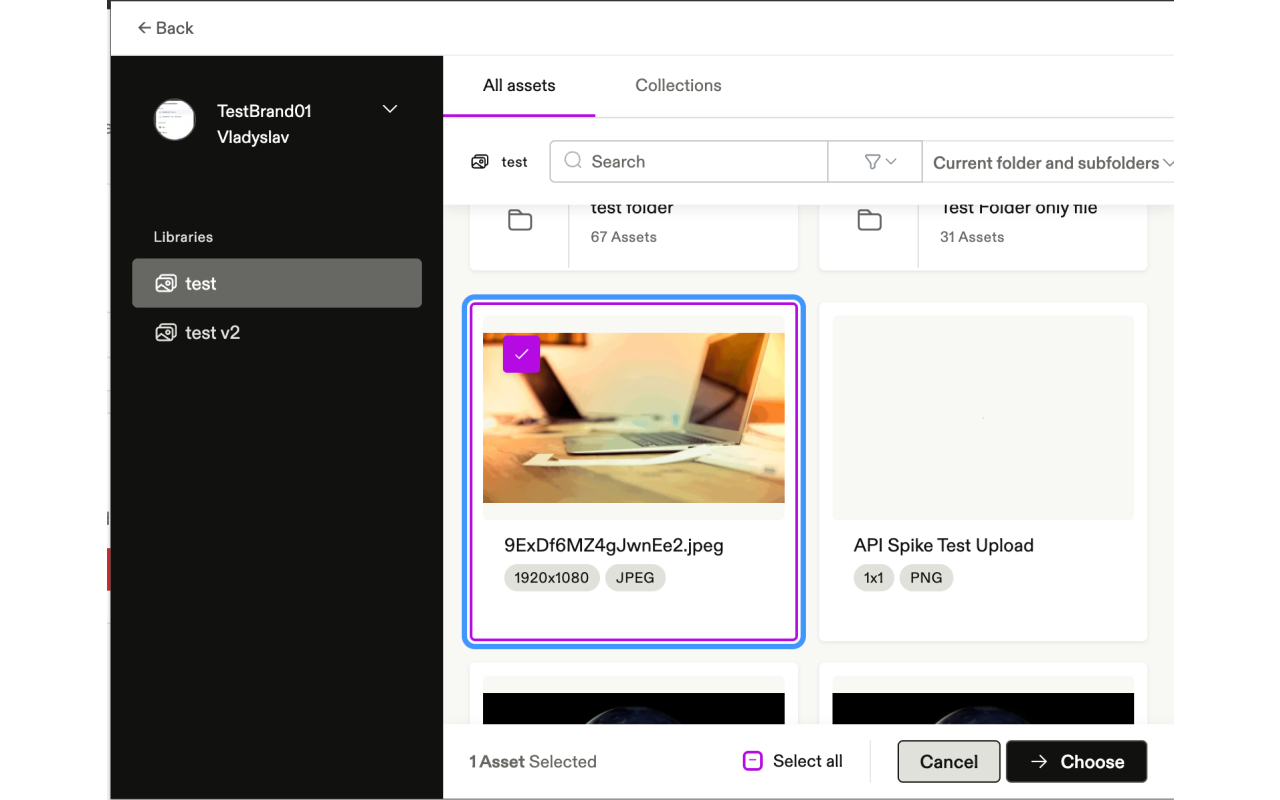The width and height of the screenshot is (1280, 800).
Task: Open the folder icon with 31 Assets
Action: (870, 220)
